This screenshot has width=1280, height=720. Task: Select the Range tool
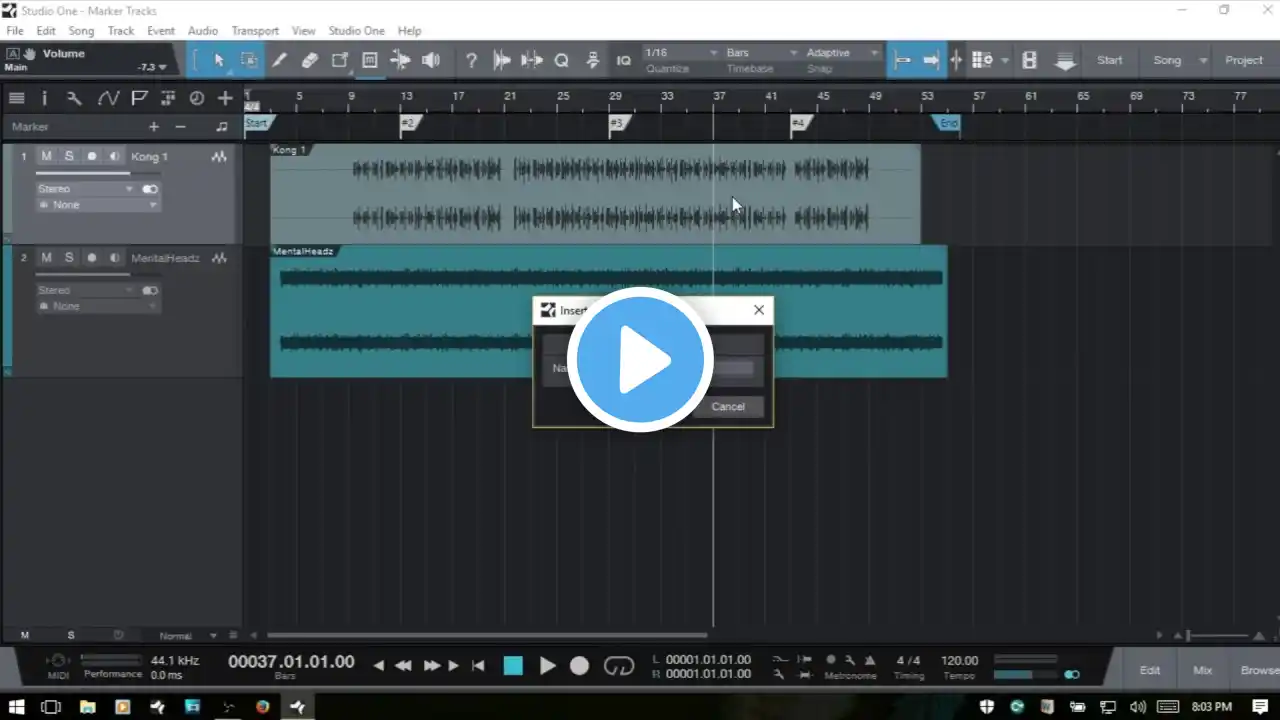point(249,60)
